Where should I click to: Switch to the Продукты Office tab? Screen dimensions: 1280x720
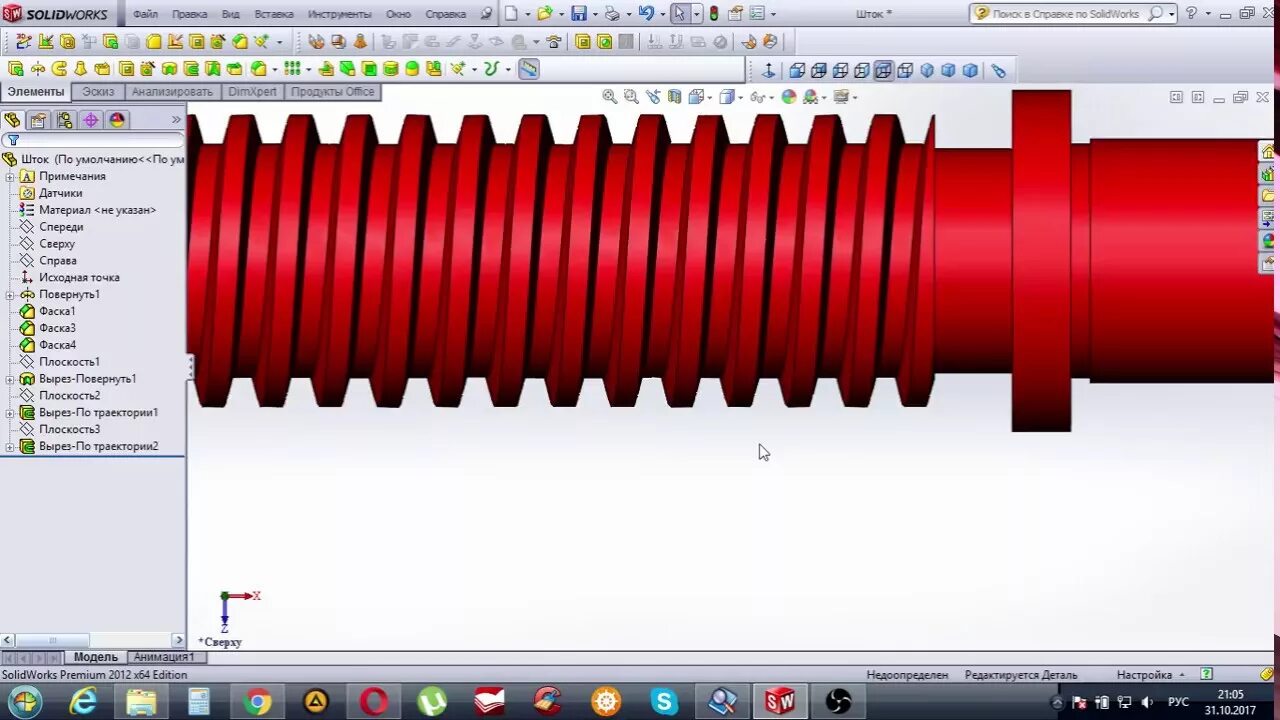332,92
